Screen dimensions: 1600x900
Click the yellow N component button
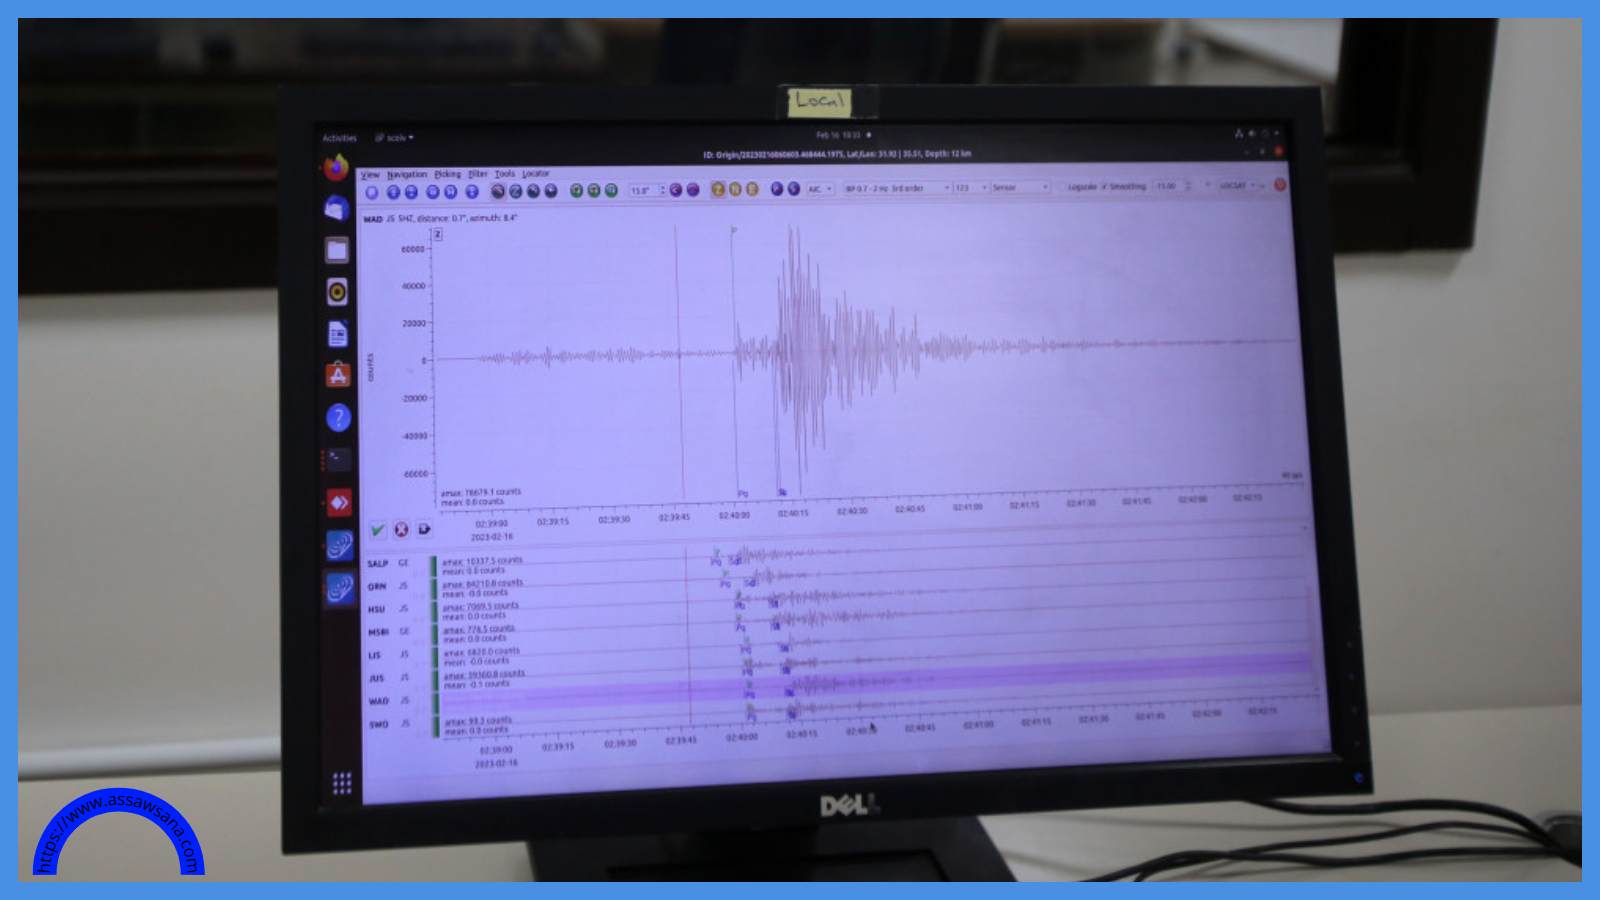coord(735,190)
